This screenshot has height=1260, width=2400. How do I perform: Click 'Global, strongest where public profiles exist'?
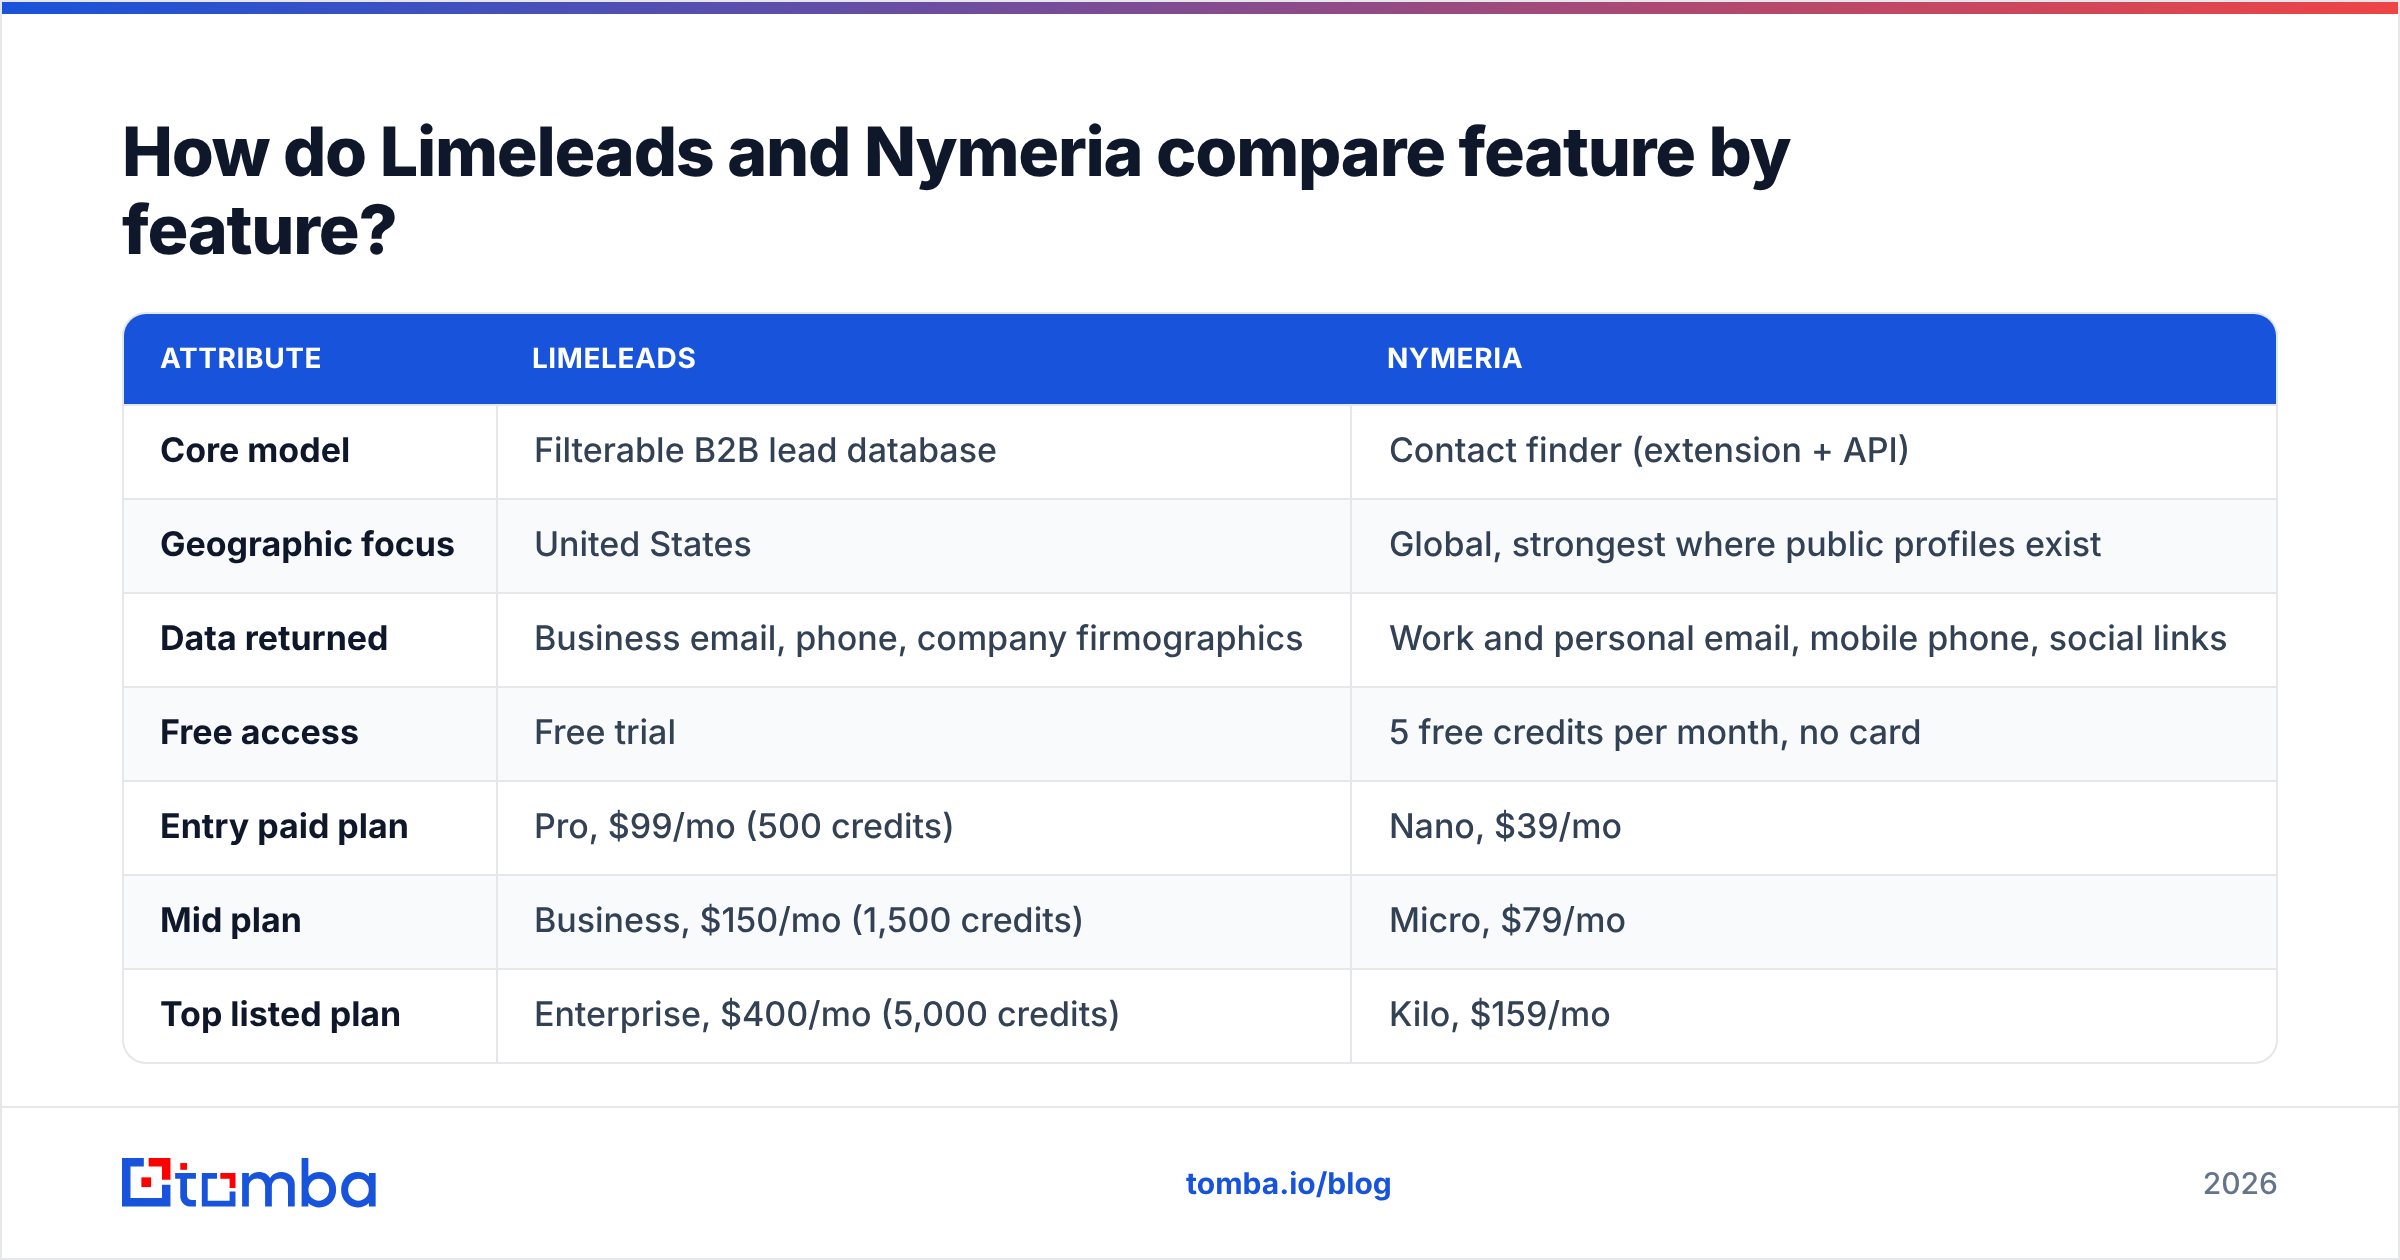tap(1745, 544)
